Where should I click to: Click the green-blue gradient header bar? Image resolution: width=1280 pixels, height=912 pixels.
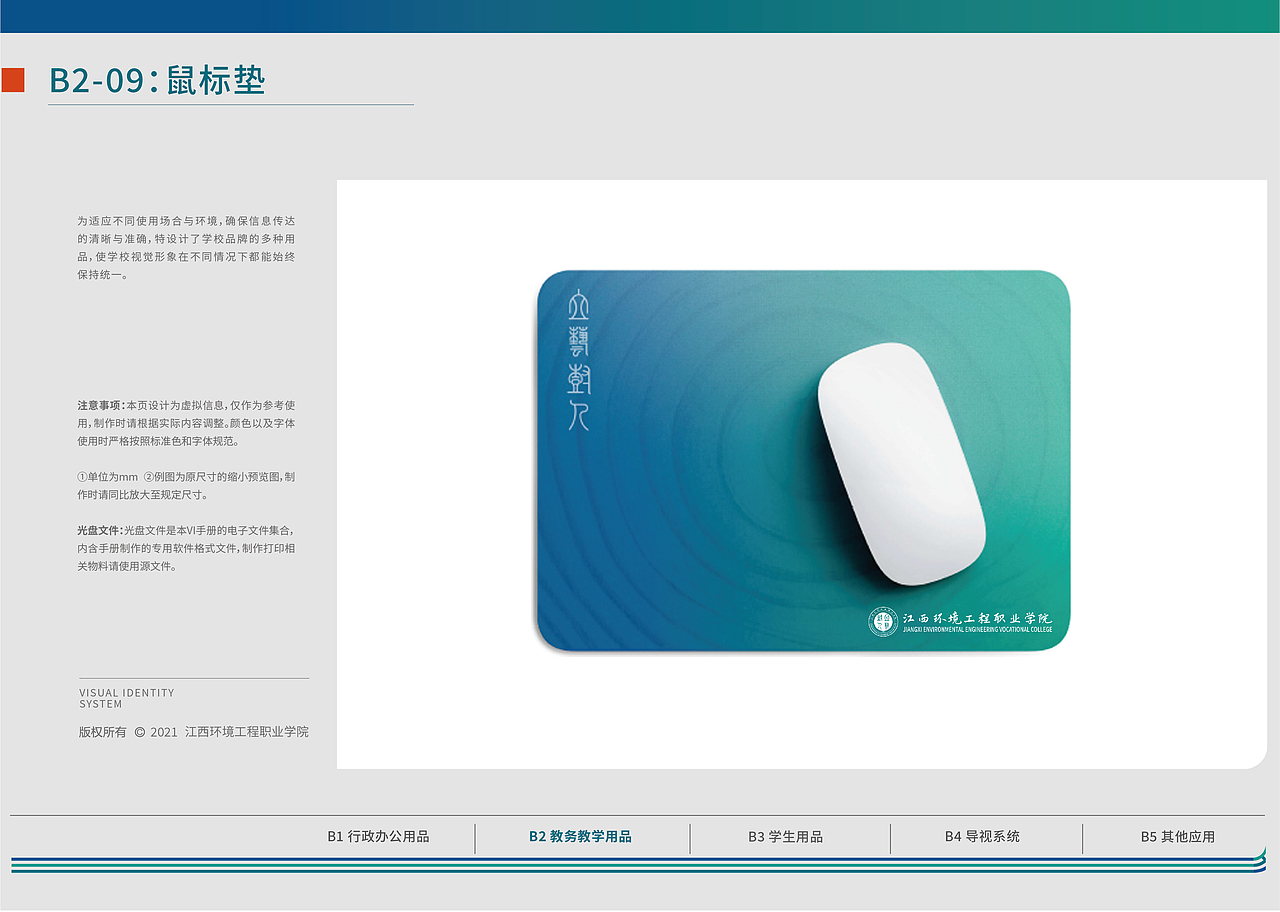point(640,16)
